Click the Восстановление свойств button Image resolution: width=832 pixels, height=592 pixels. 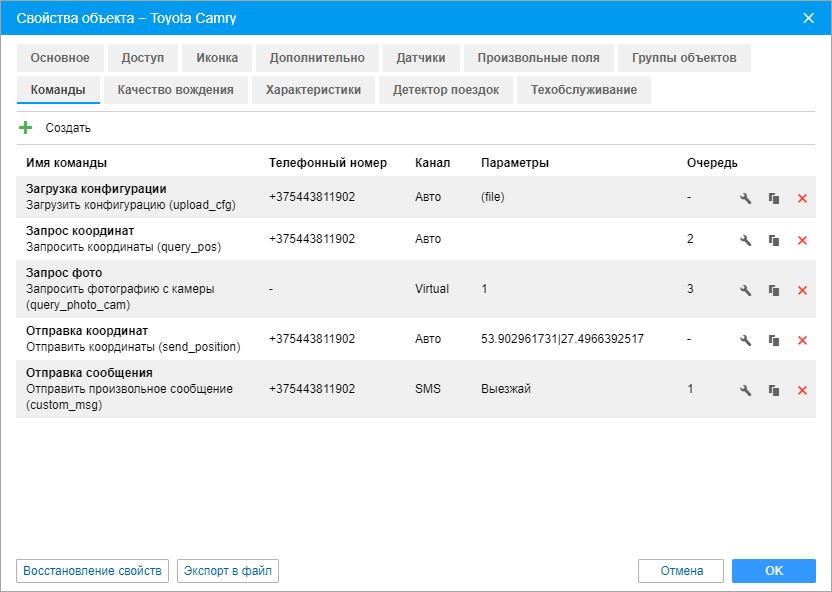(93, 571)
